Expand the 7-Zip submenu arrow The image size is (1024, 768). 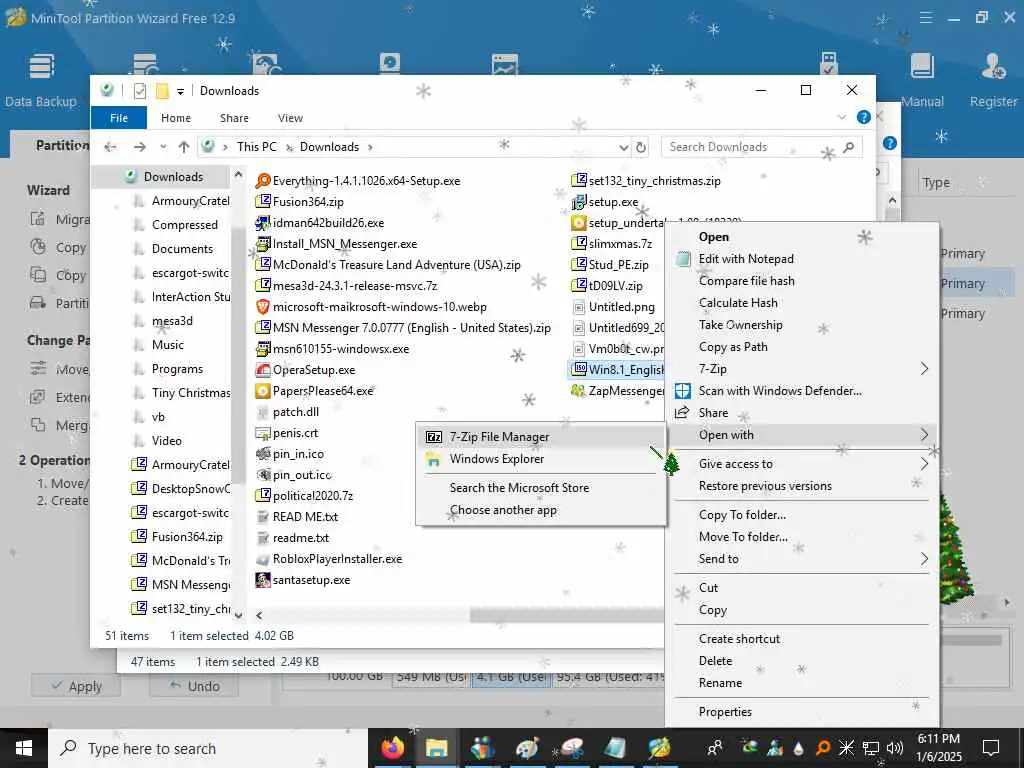pyautogui.click(x=924, y=369)
